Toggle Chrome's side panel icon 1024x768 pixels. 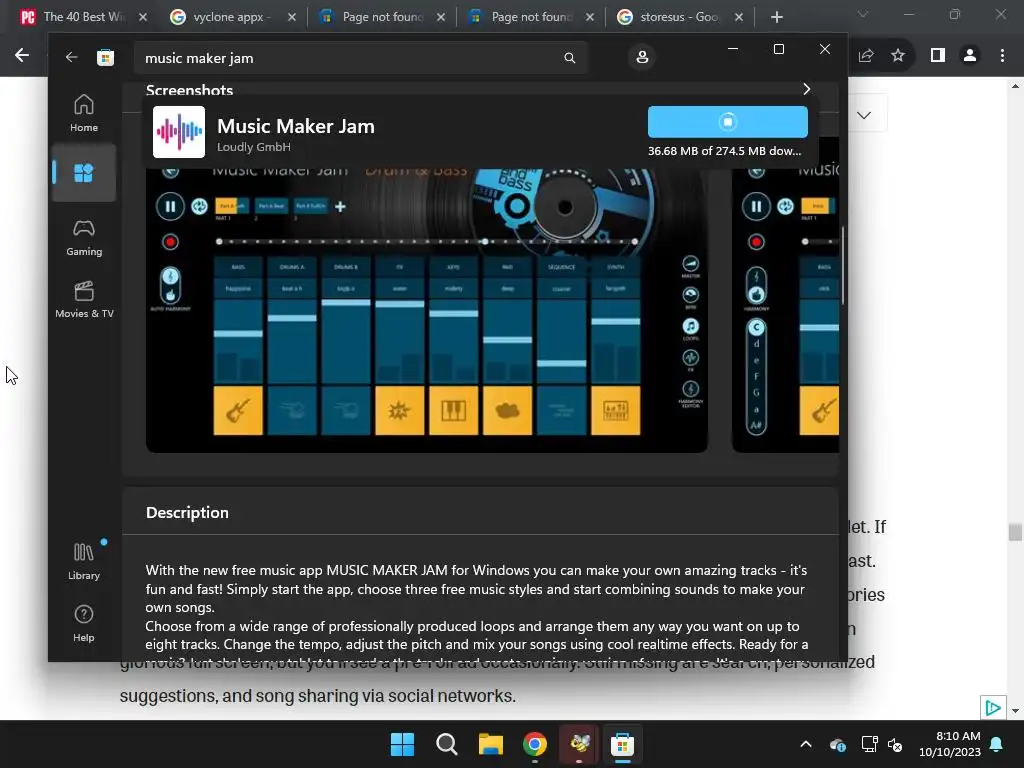pyautogui.click(x=938, y=56)
